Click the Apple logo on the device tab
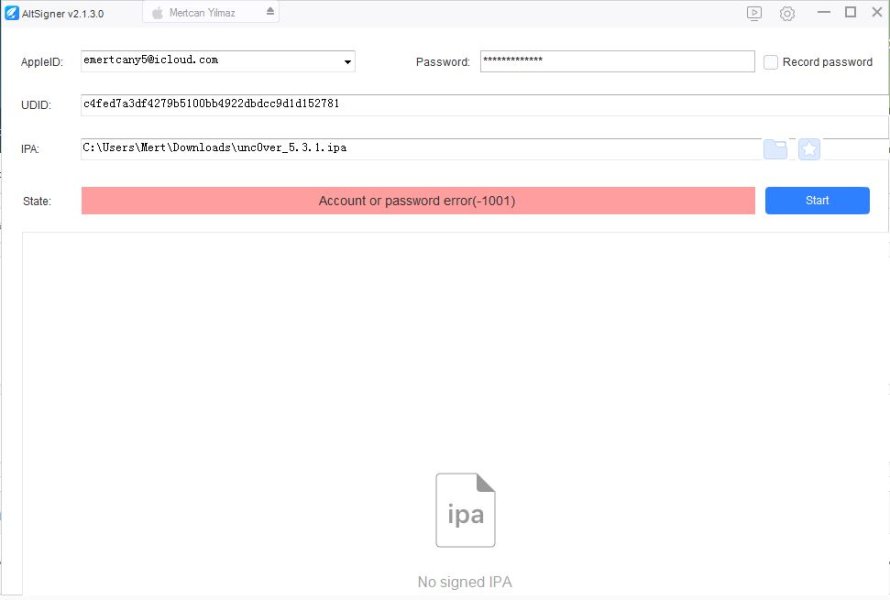890x600 pixels. (157, 13)
